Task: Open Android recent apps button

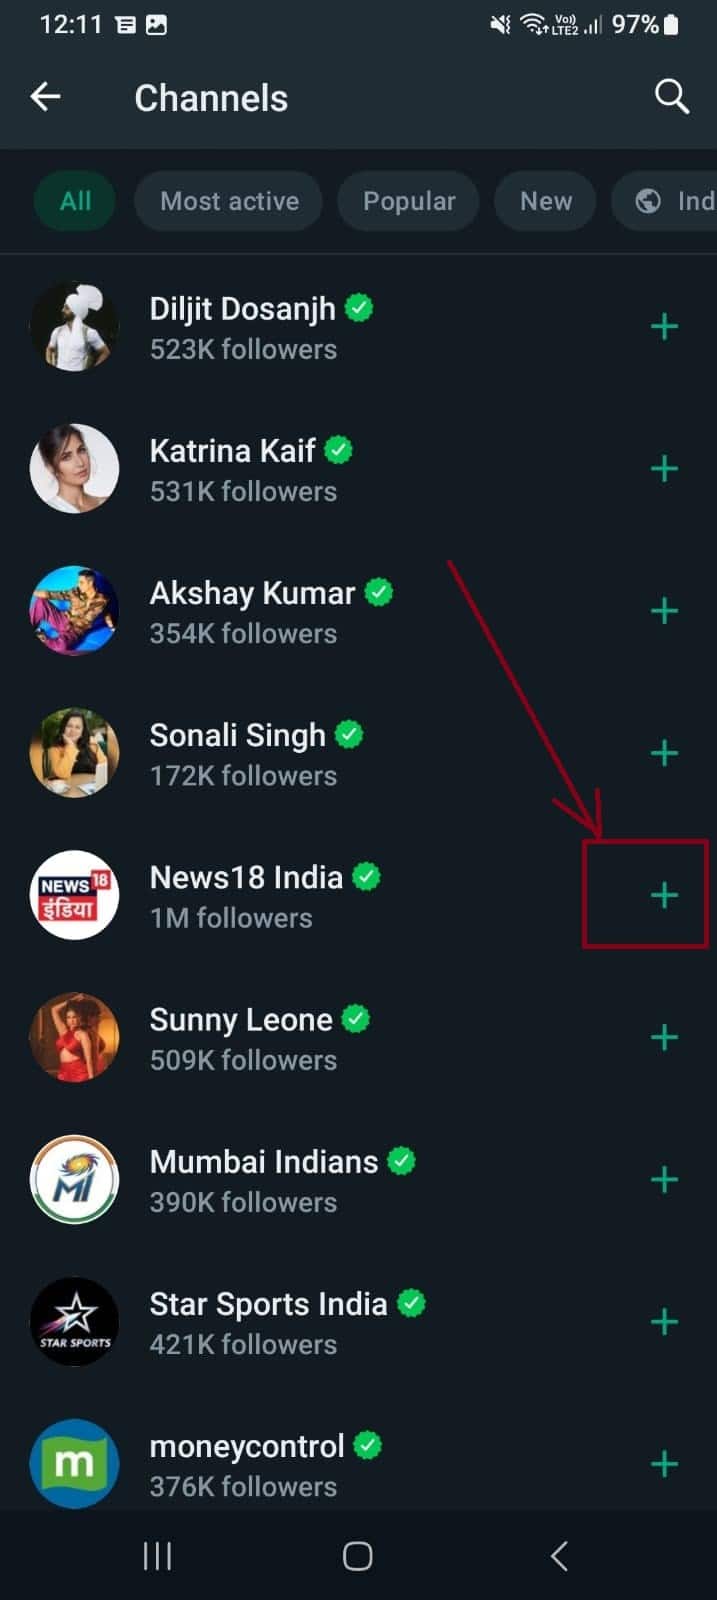Action: [x=157, y=1556]
